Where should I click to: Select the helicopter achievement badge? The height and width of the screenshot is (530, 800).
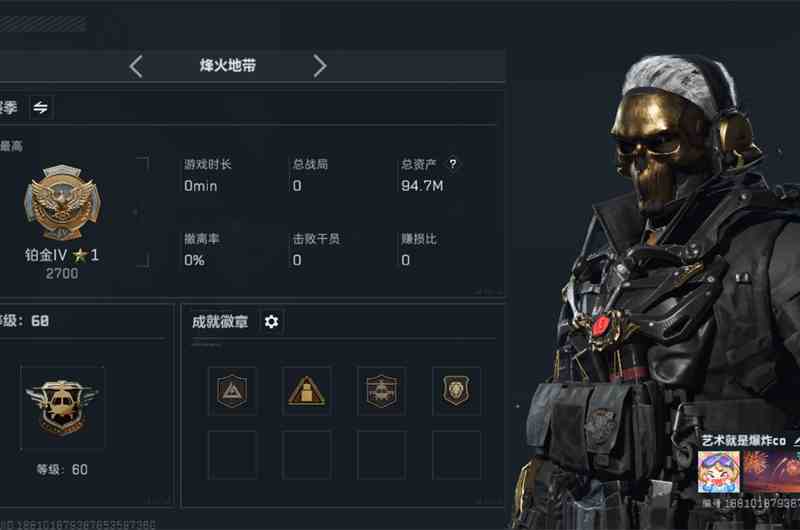382,391
